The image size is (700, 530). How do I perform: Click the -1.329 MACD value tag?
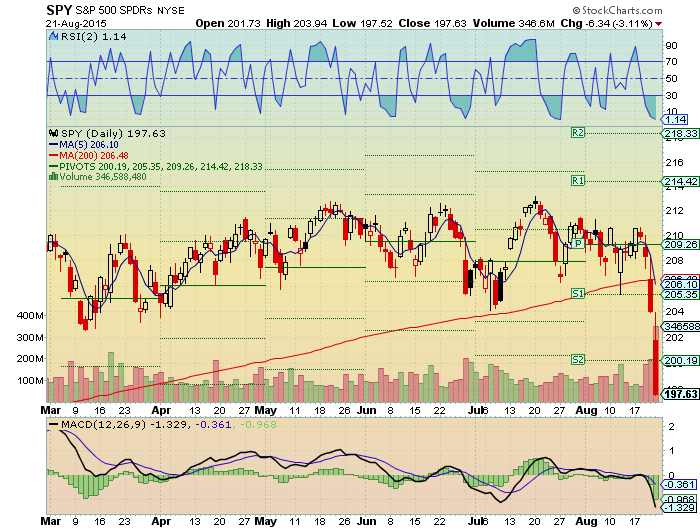pos(679,508)
